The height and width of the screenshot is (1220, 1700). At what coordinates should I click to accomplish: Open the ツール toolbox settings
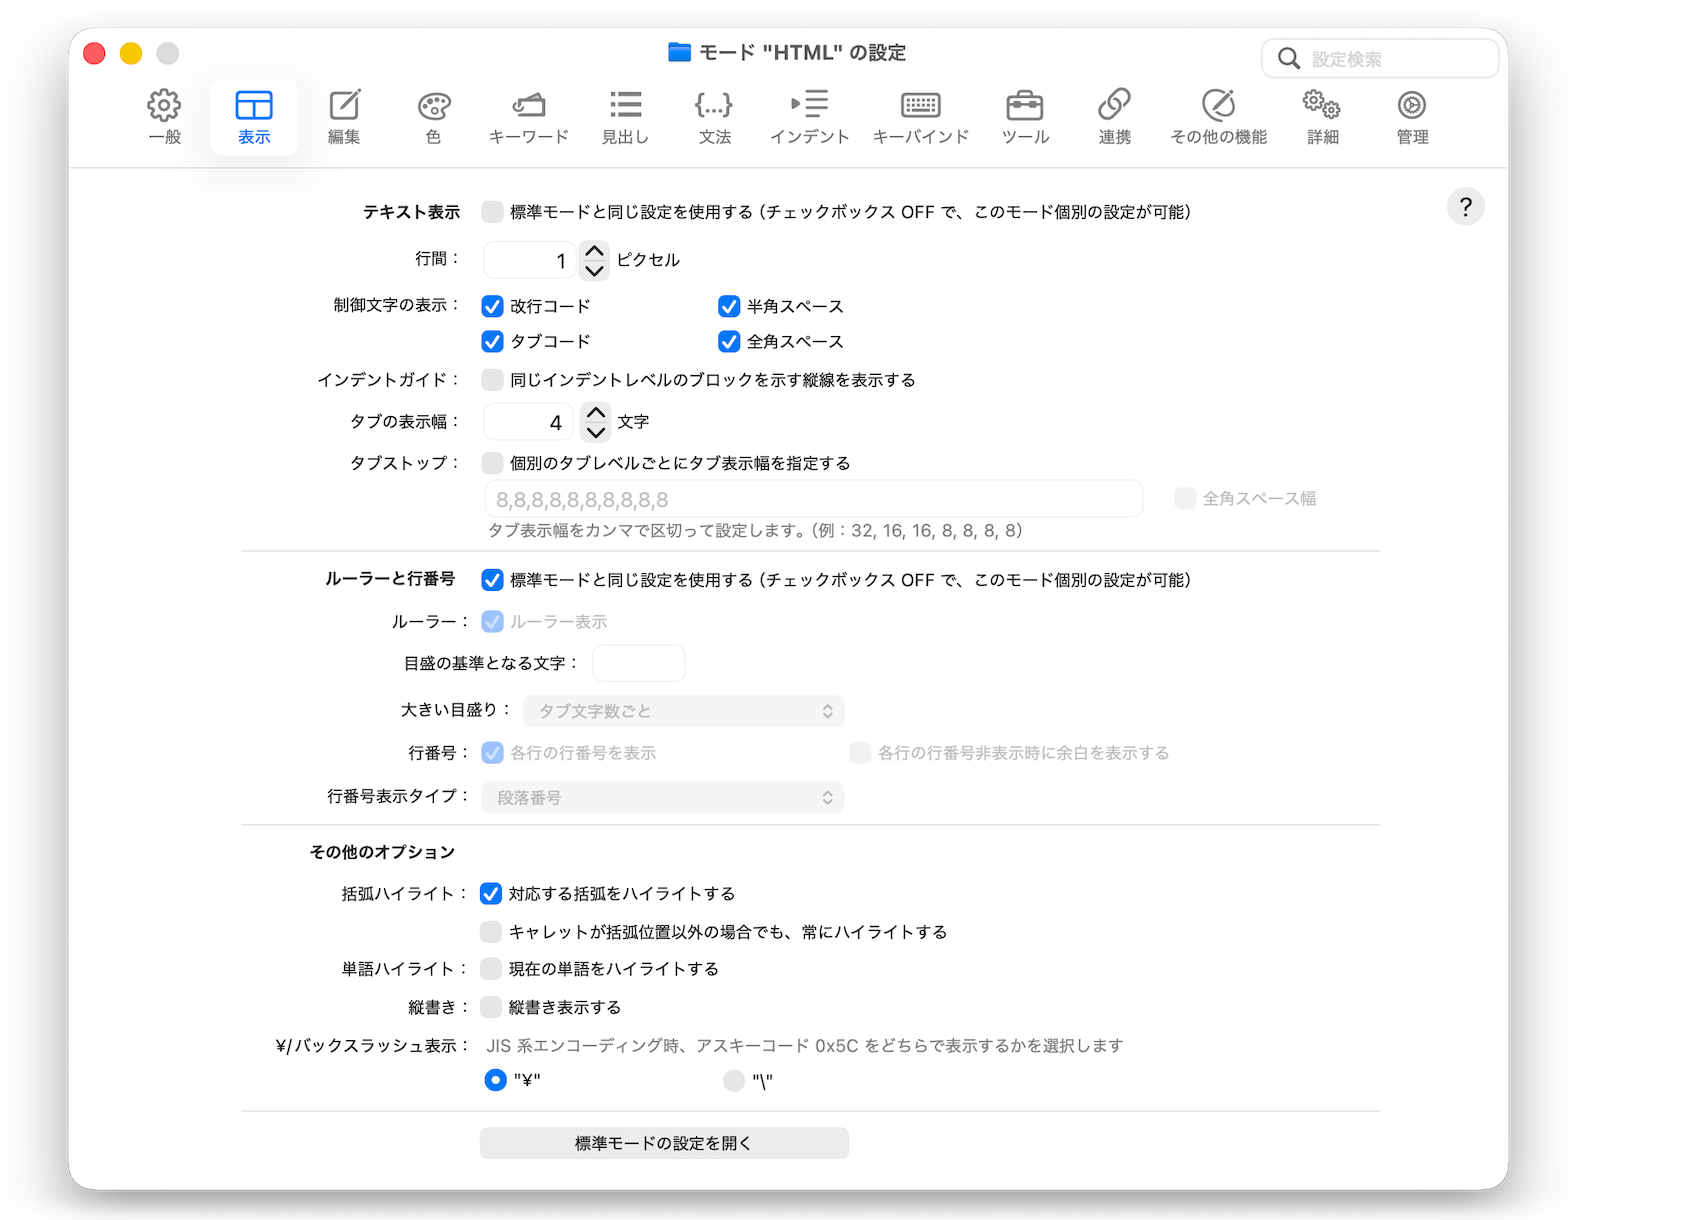pyautogui.click(x=1025, y=116)
